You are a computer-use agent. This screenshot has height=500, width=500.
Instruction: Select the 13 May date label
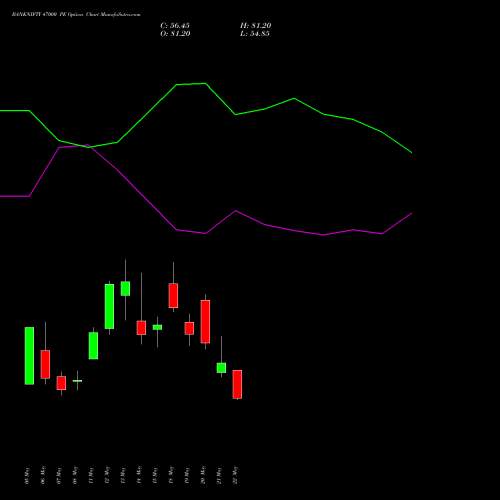pyautogui.click(x=123, y=476)
